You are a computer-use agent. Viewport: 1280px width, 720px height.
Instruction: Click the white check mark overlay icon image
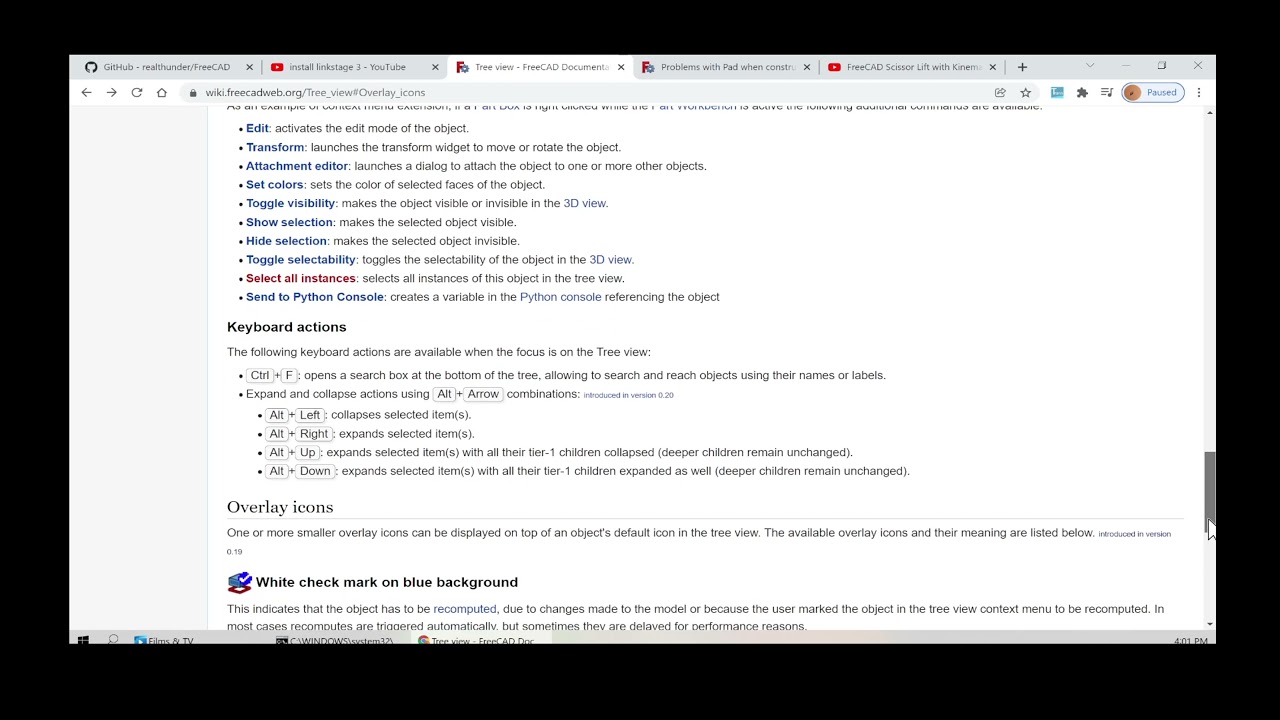click(239, 582)
